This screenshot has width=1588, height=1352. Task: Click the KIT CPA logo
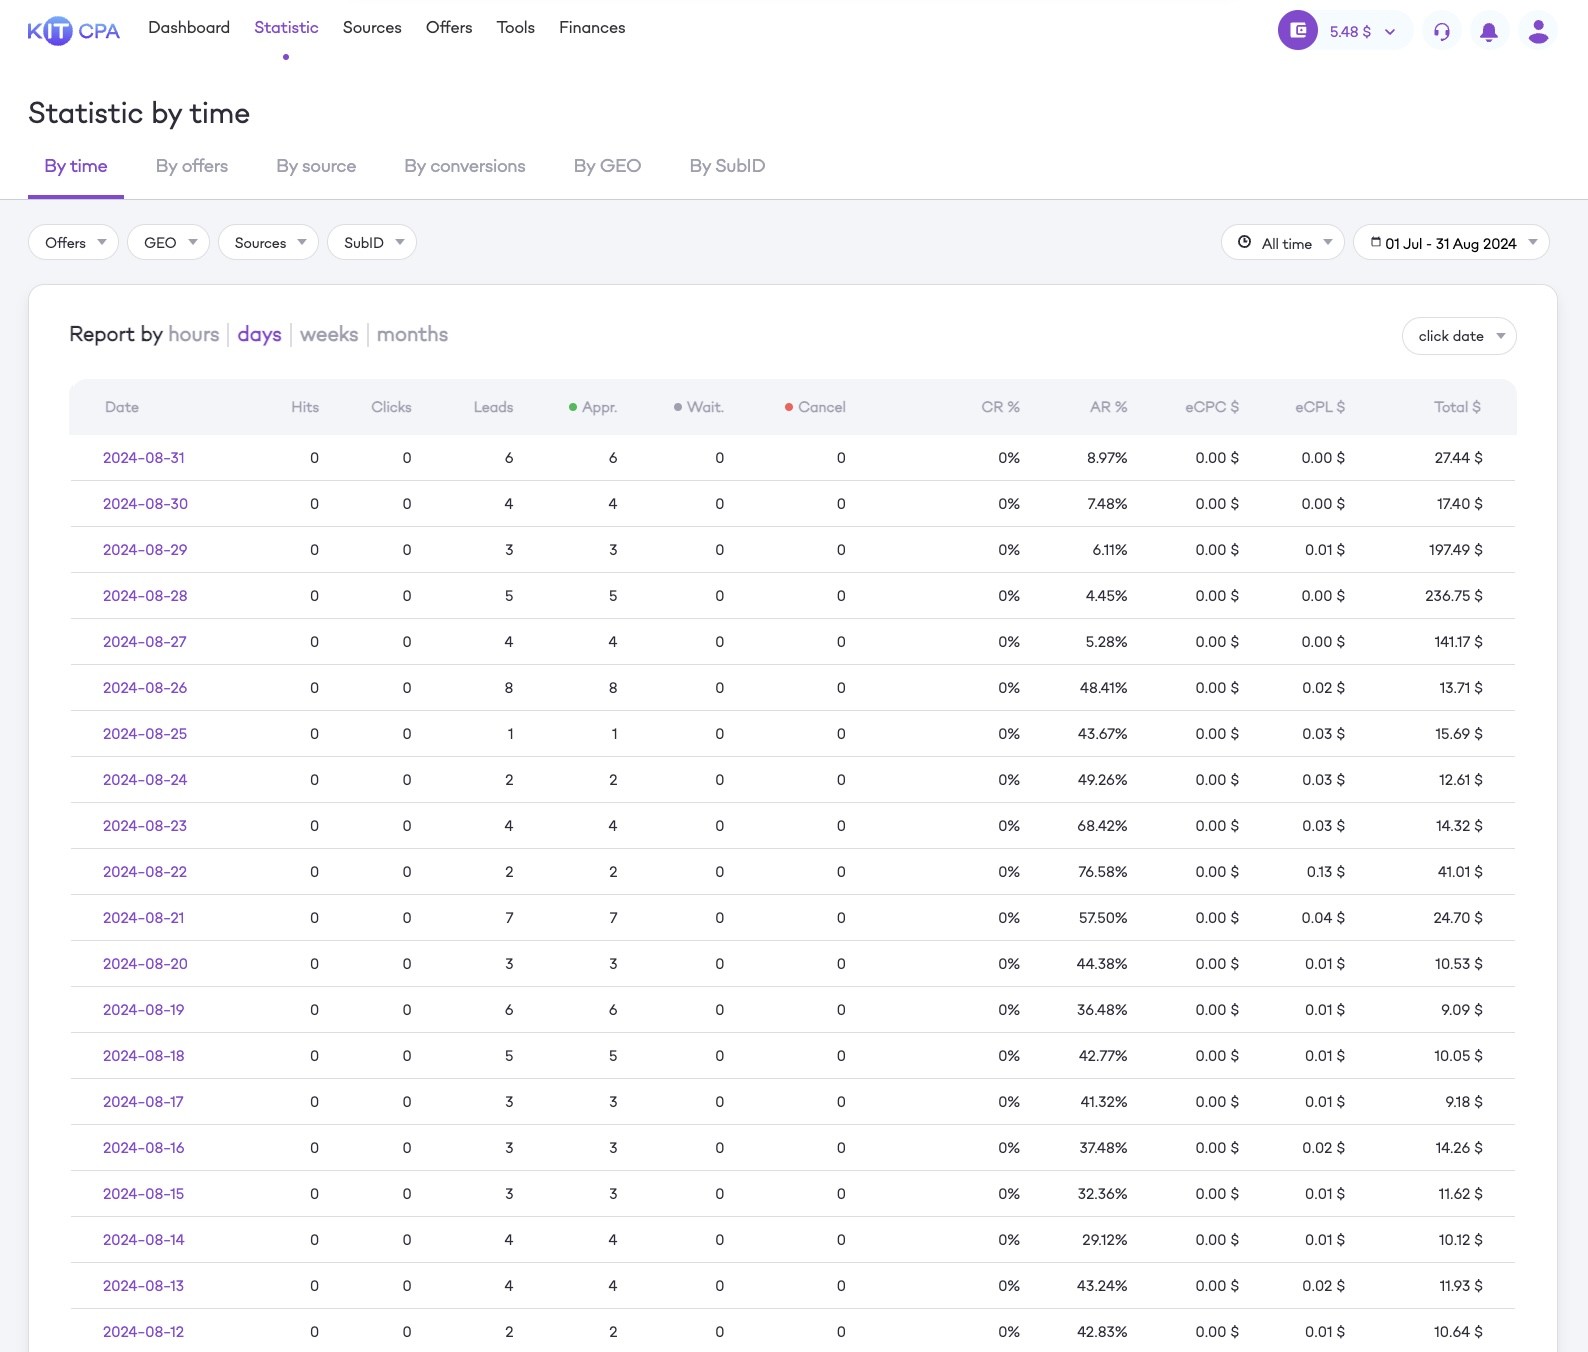click(73, 31)
